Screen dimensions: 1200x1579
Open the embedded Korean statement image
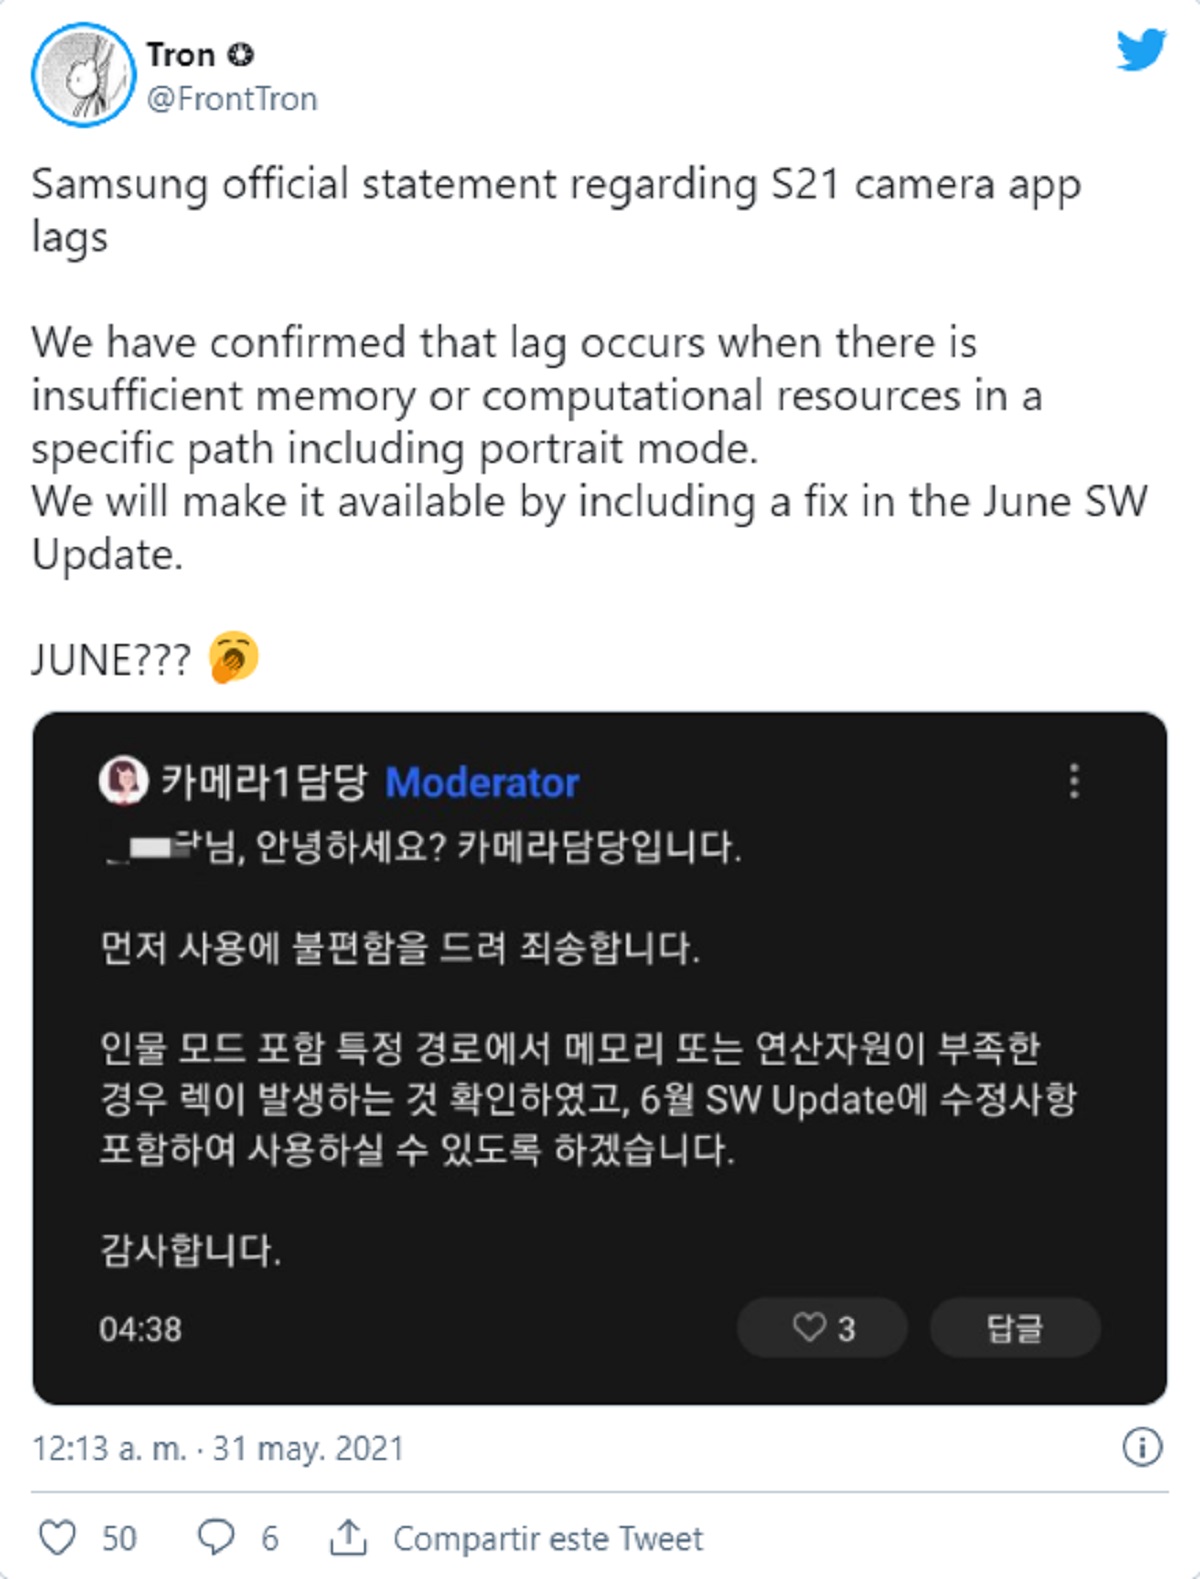point(600,1058)
